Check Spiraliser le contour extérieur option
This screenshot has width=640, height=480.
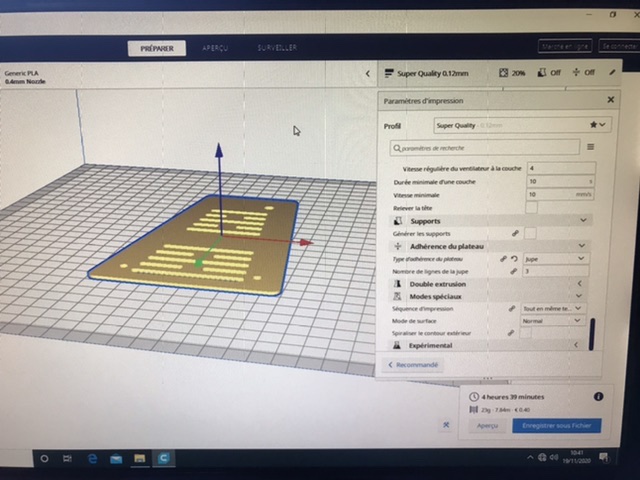pos(526,332)
